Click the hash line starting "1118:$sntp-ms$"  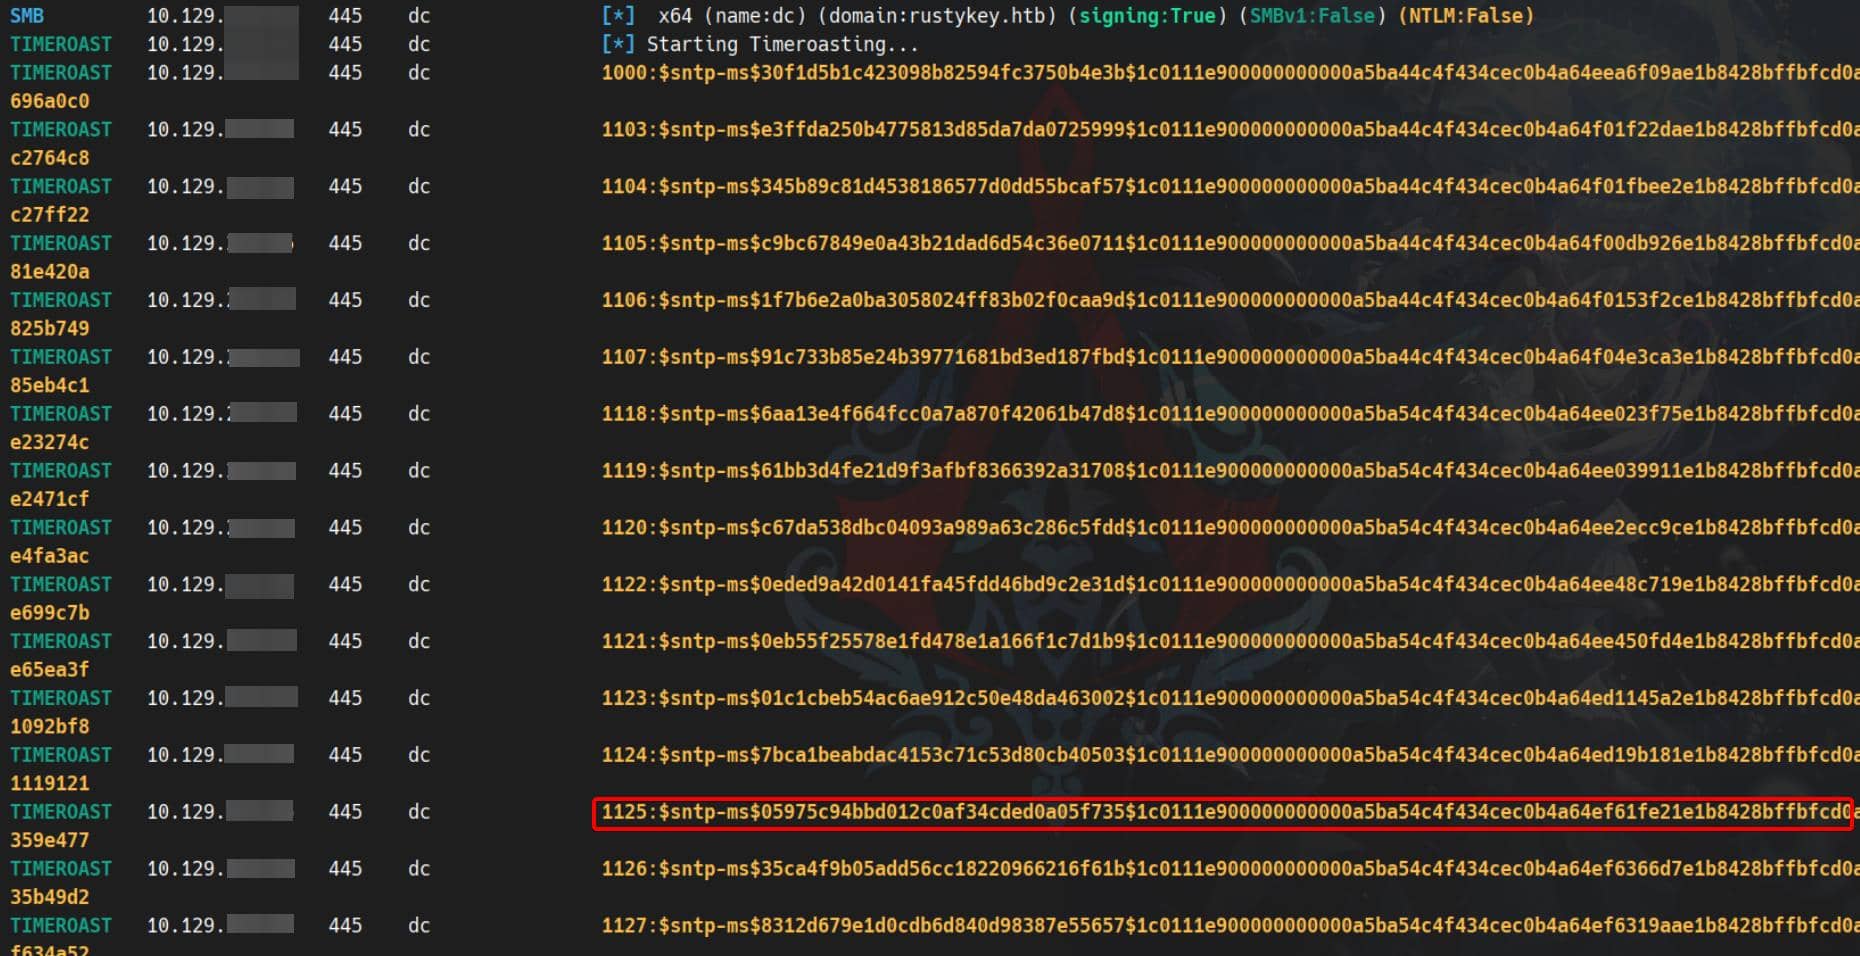1230,414
